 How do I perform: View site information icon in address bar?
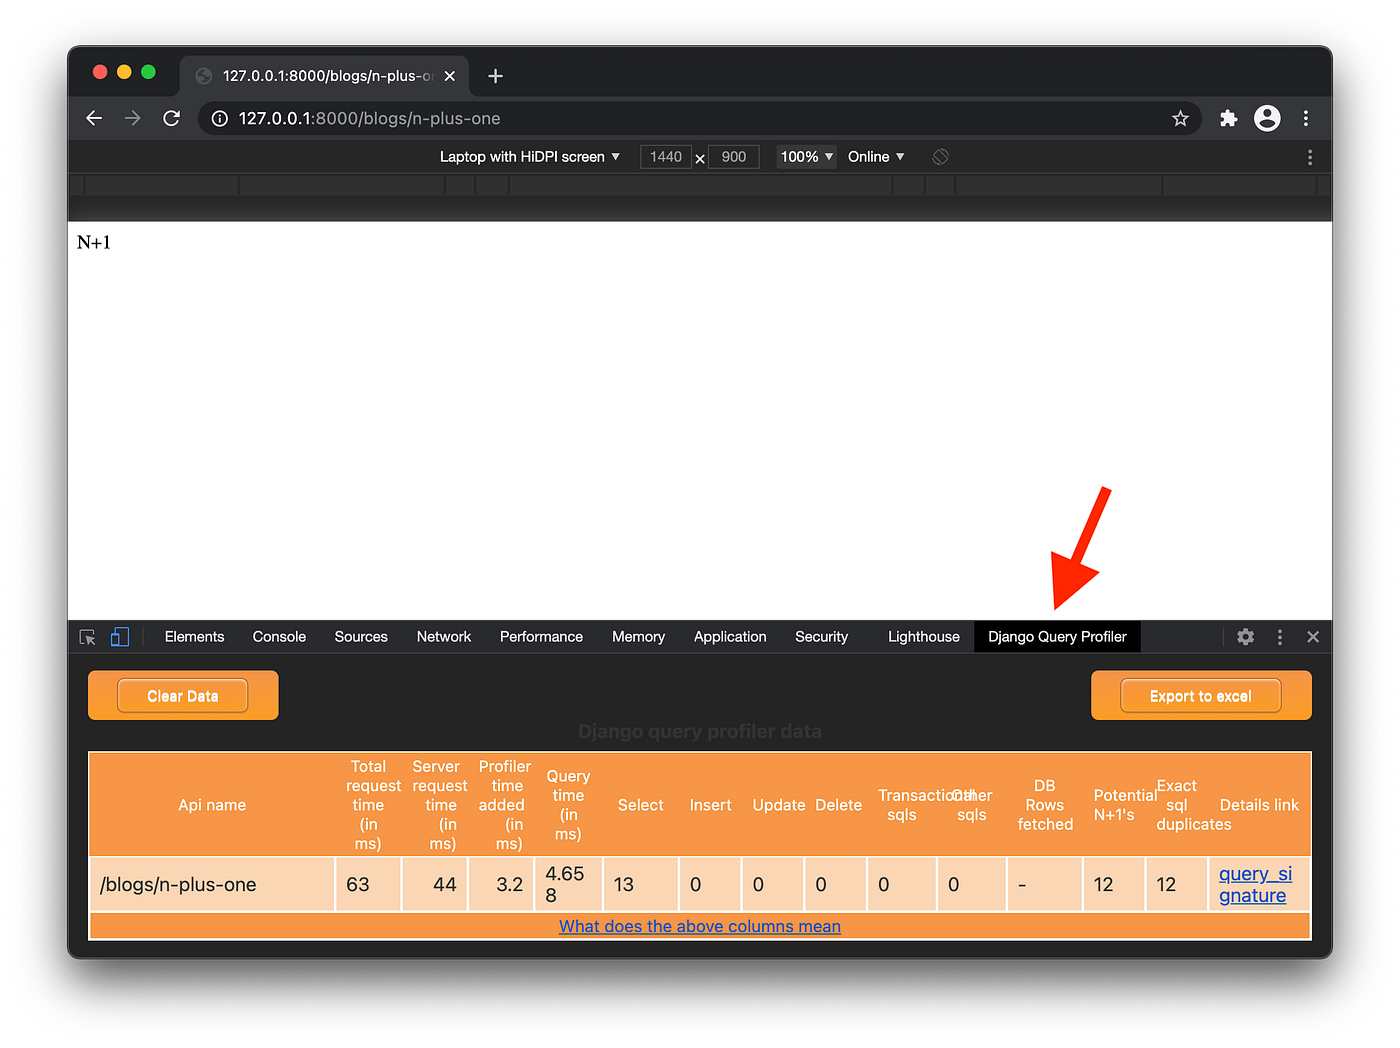220,118
